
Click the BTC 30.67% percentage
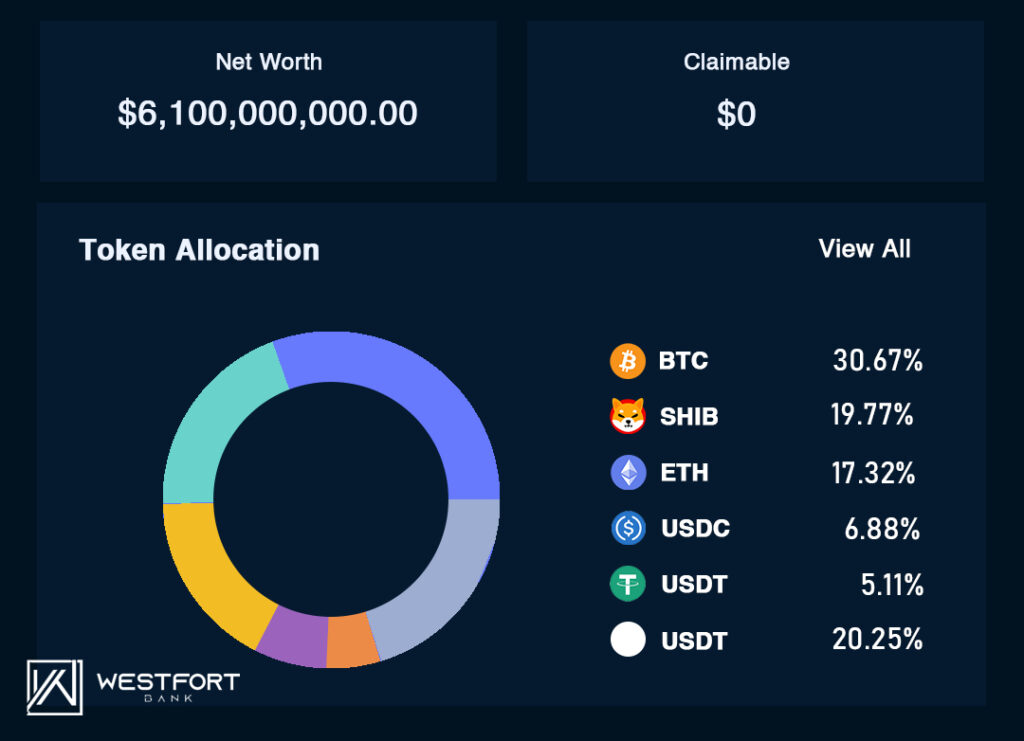click(x=877, y=361)
